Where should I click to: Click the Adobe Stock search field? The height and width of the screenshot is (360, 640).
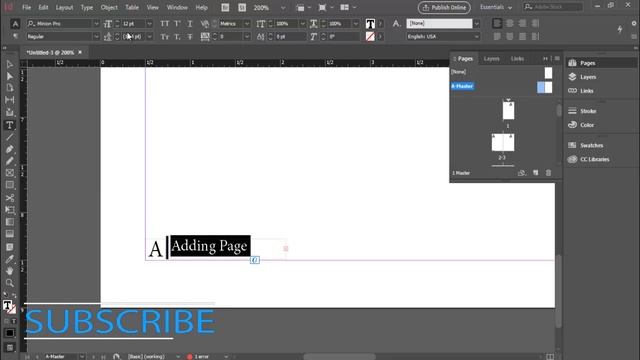tap(553, 7)
